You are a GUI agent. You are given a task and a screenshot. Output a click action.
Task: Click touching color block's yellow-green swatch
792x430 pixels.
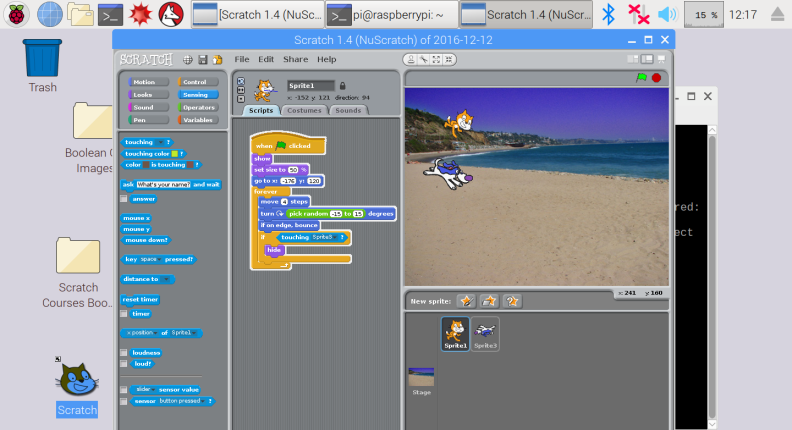(175, 154)
